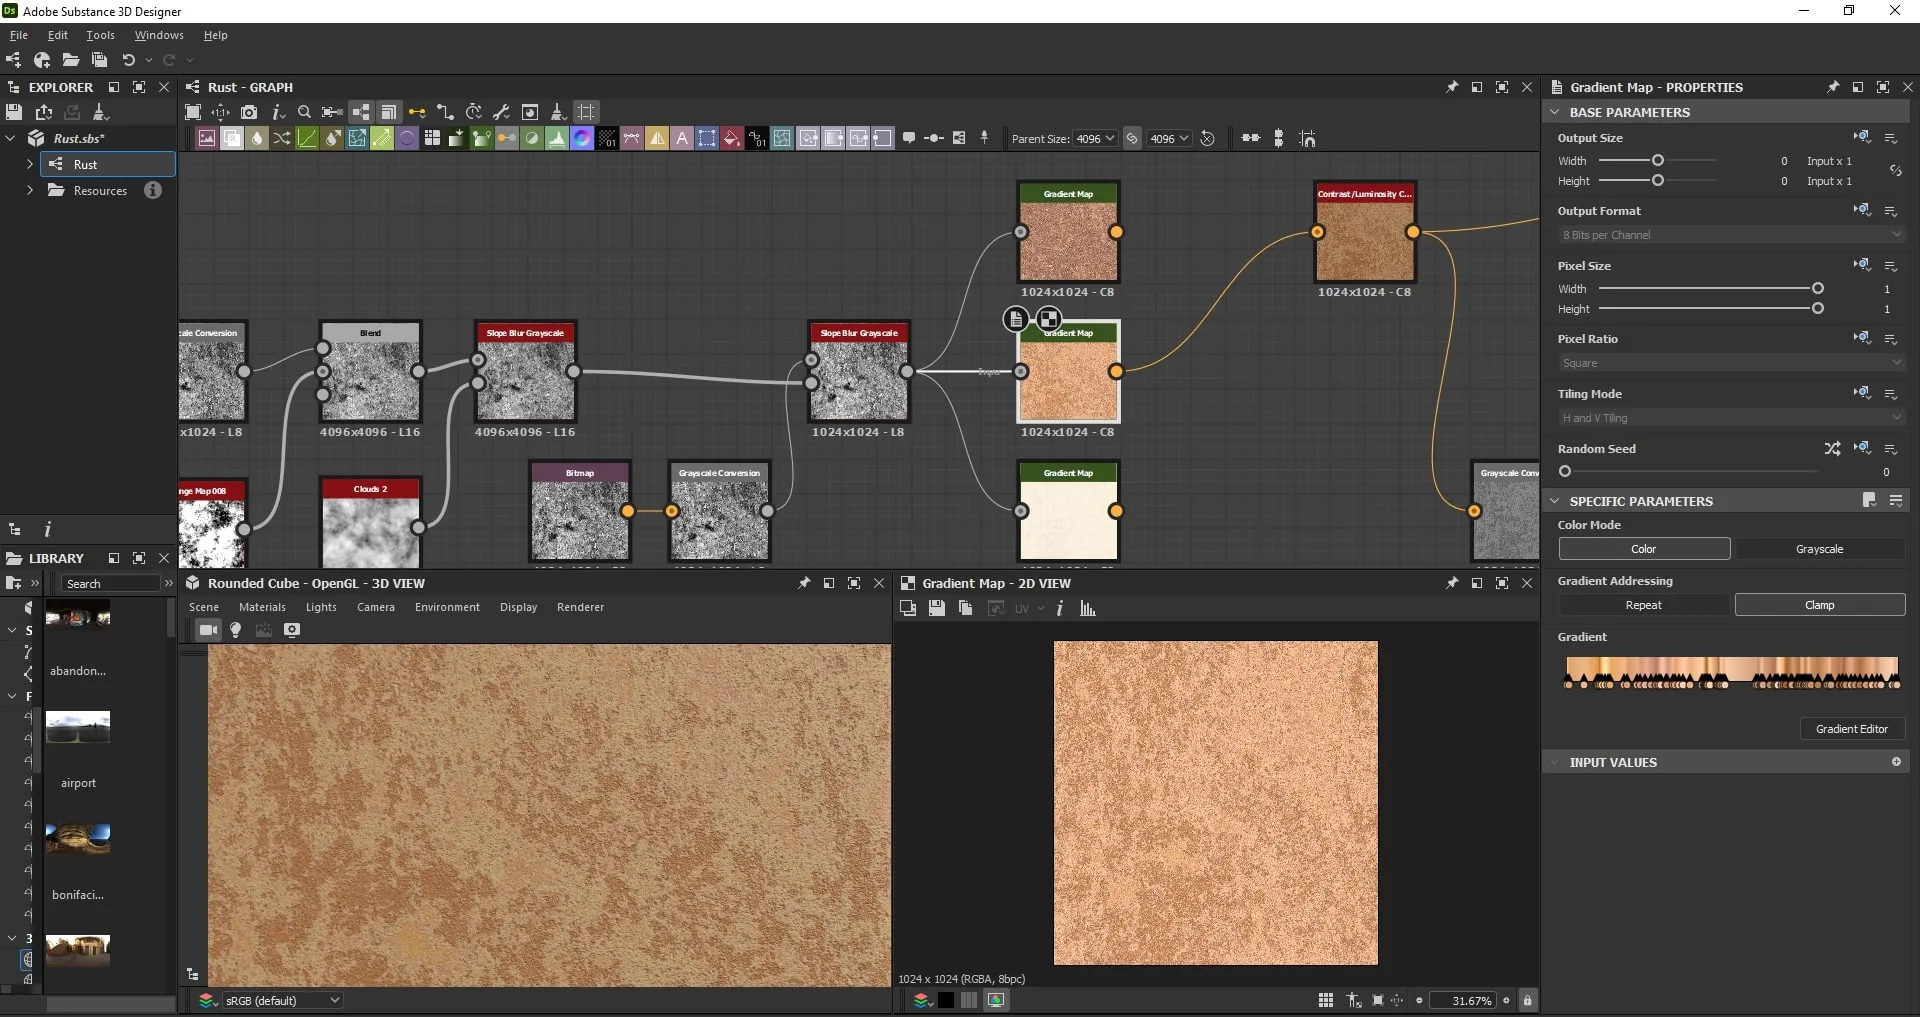The height and width of the screenshot is (1017, 1920).
Task: Toggle tiling display in 2D view
Action: point(1326,1000)
